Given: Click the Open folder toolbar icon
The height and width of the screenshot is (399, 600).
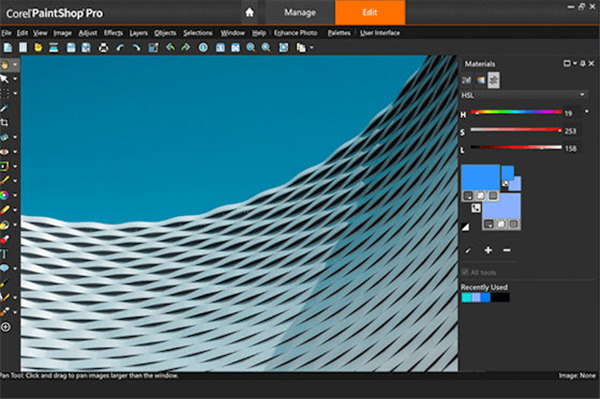Looking at the screenshot, I should click(38, 47).
